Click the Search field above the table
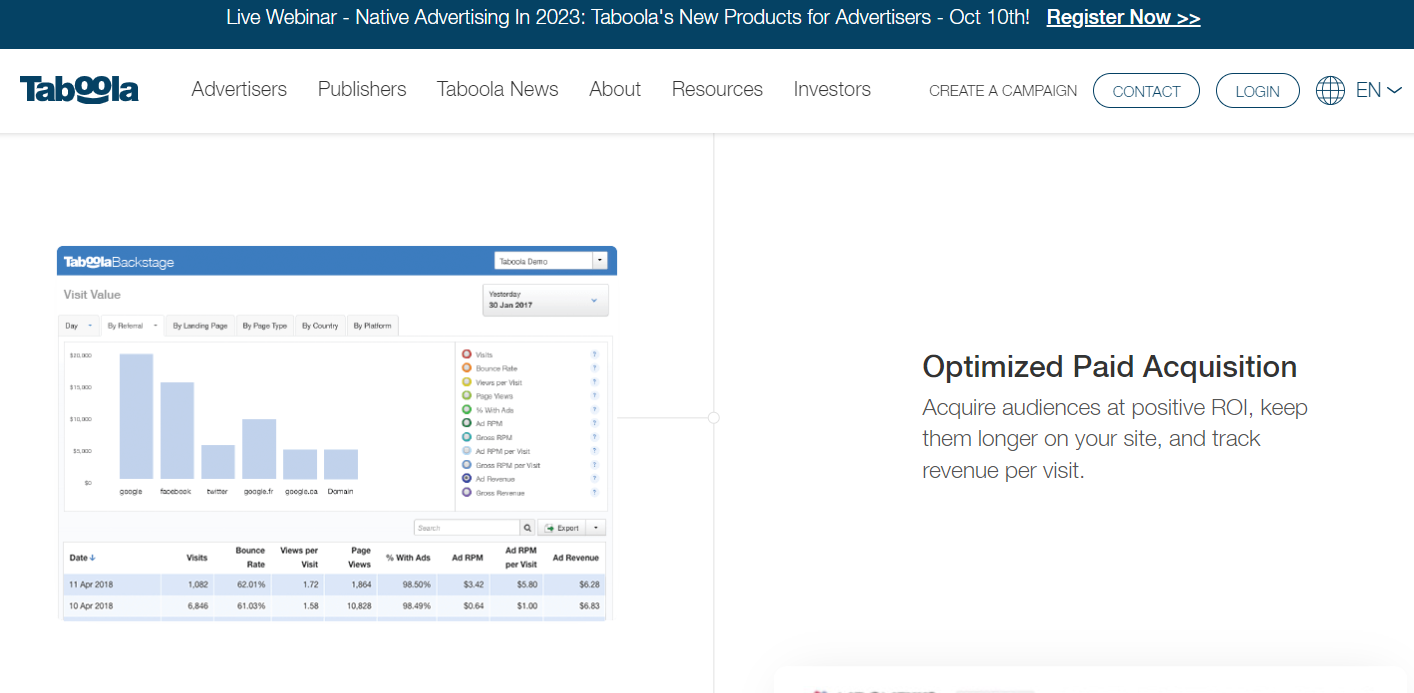The image size is (1414, 693). coord(466,528)
